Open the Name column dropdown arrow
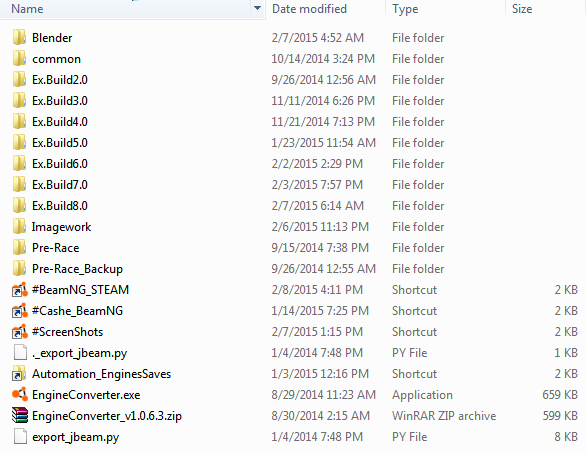Viewport: 586px width, 452px height. pos(257,8)
